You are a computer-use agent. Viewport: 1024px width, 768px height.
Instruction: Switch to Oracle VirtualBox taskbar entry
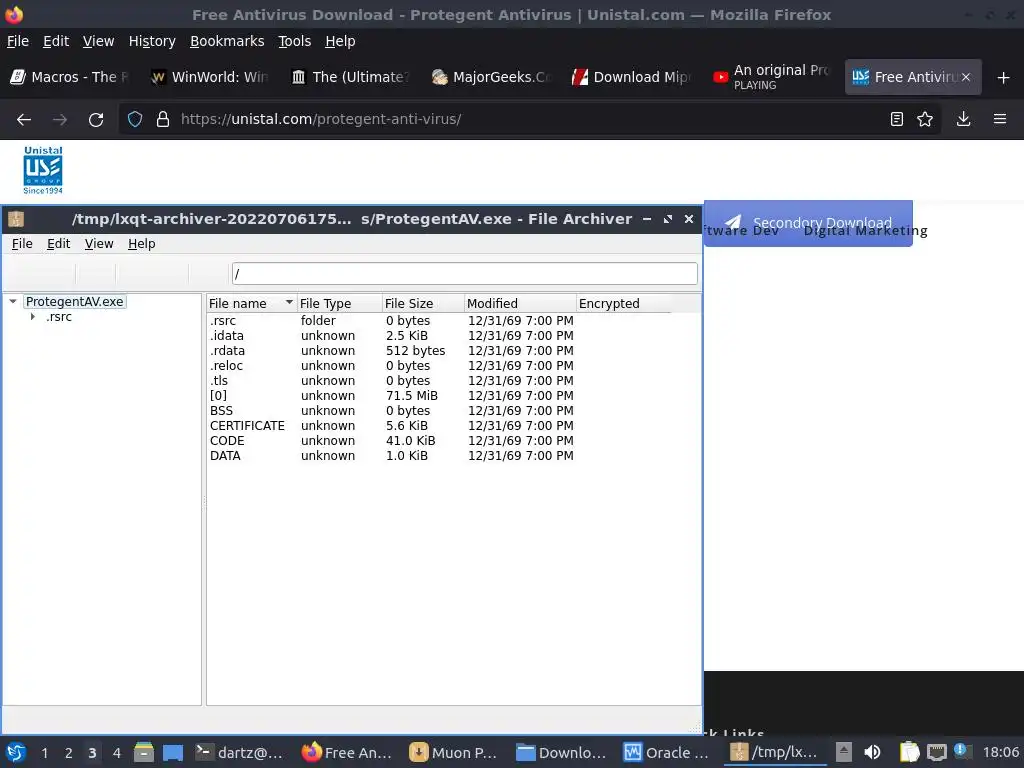point(667,752)
